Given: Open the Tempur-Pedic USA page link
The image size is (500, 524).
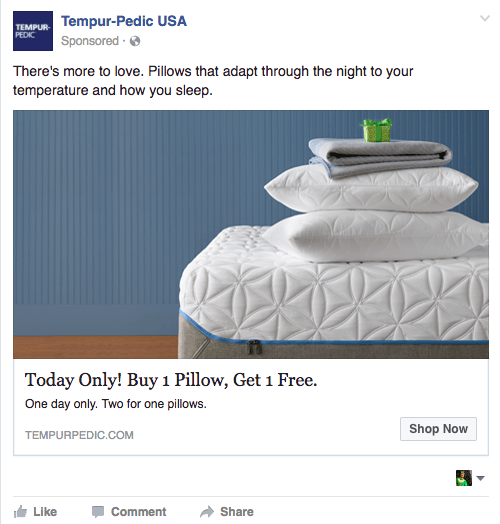Looking at the screenshot, I should [124, 21].
